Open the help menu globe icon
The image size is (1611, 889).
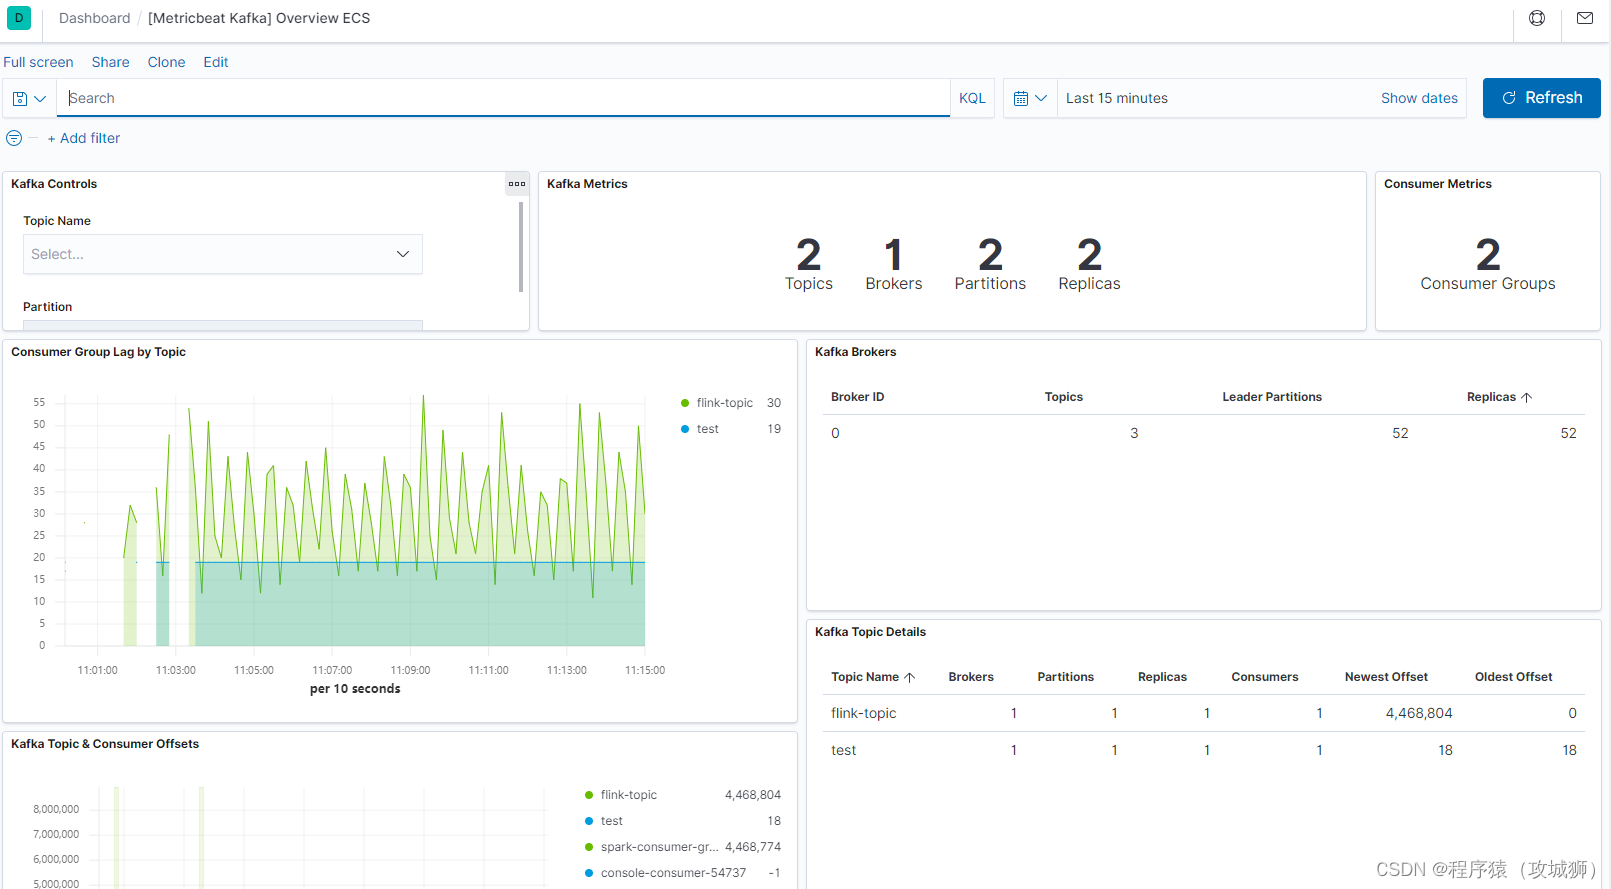[x=1537, y=18]
